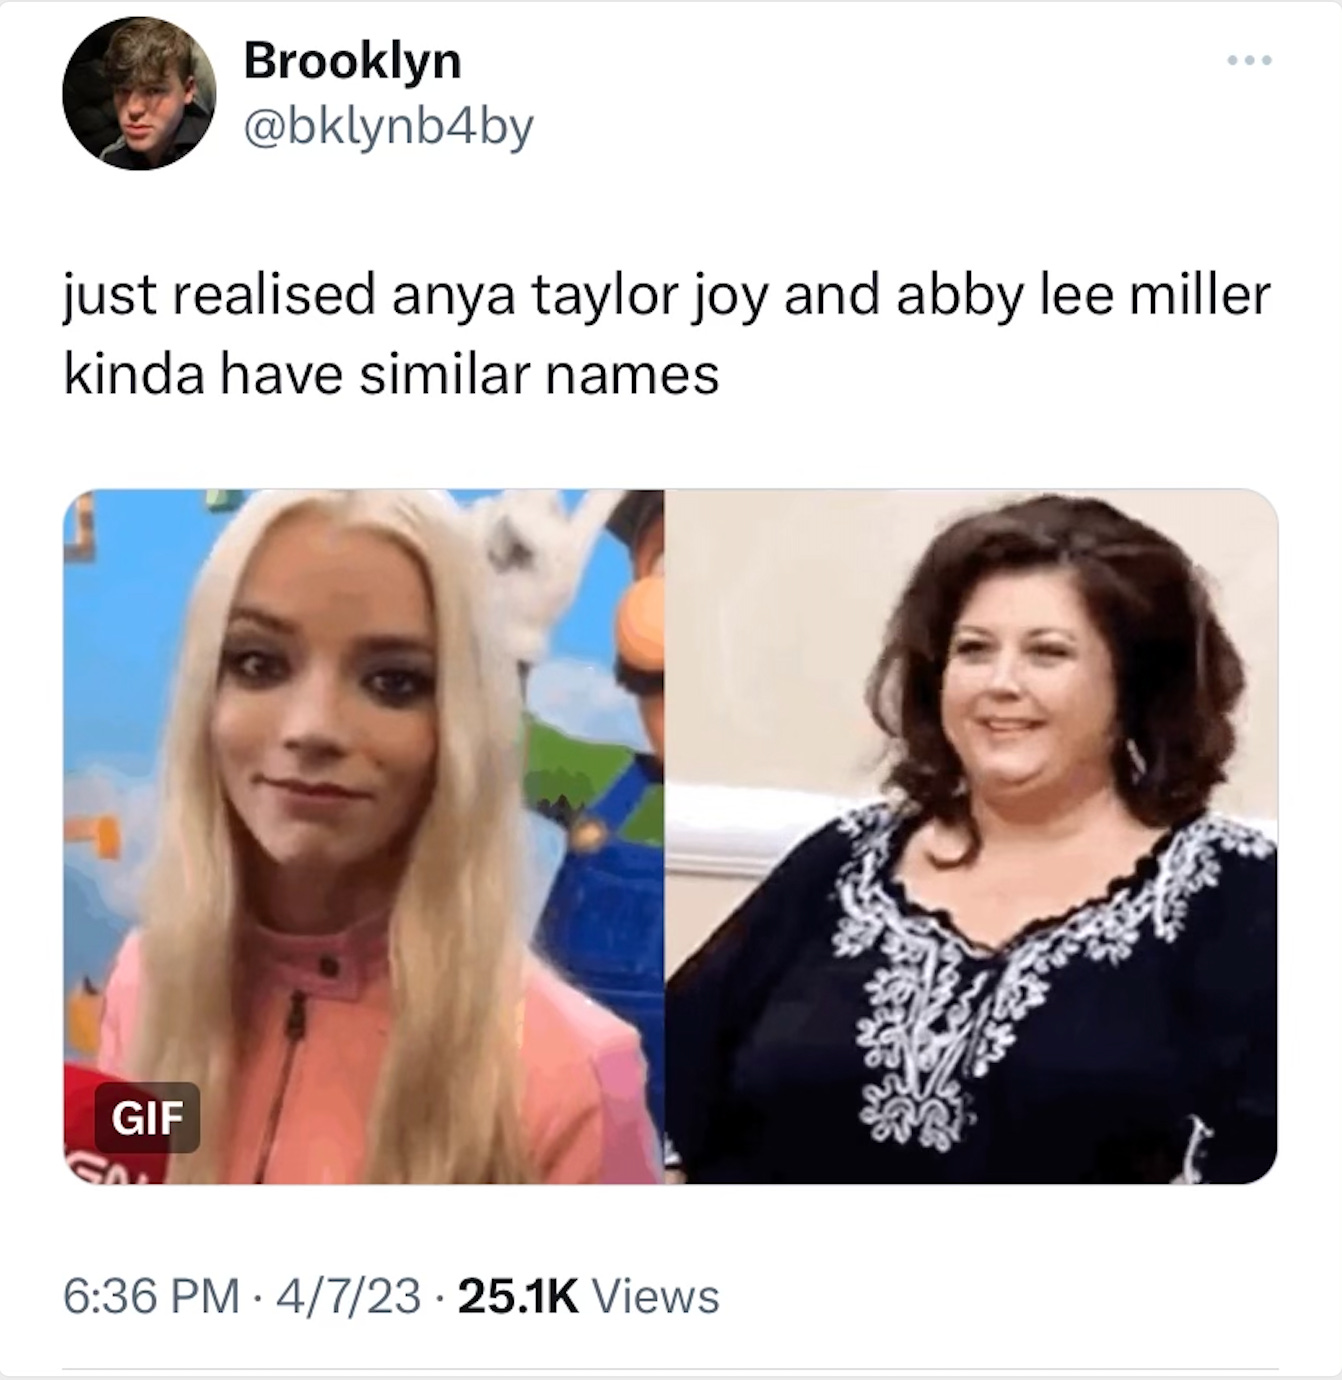Open the left GIF panel with blonde woman

[x=364, y=836]
